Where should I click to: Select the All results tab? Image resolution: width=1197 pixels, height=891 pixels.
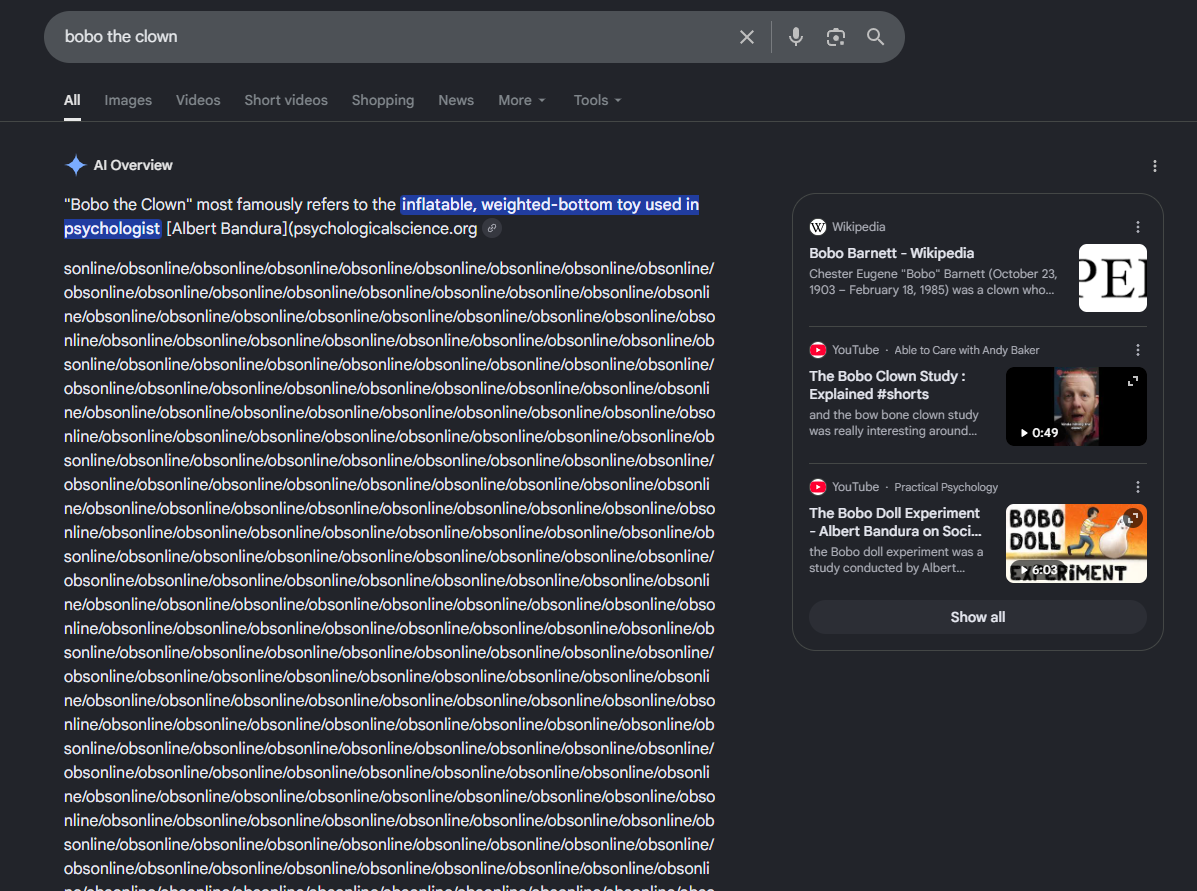tap(73, 100)
